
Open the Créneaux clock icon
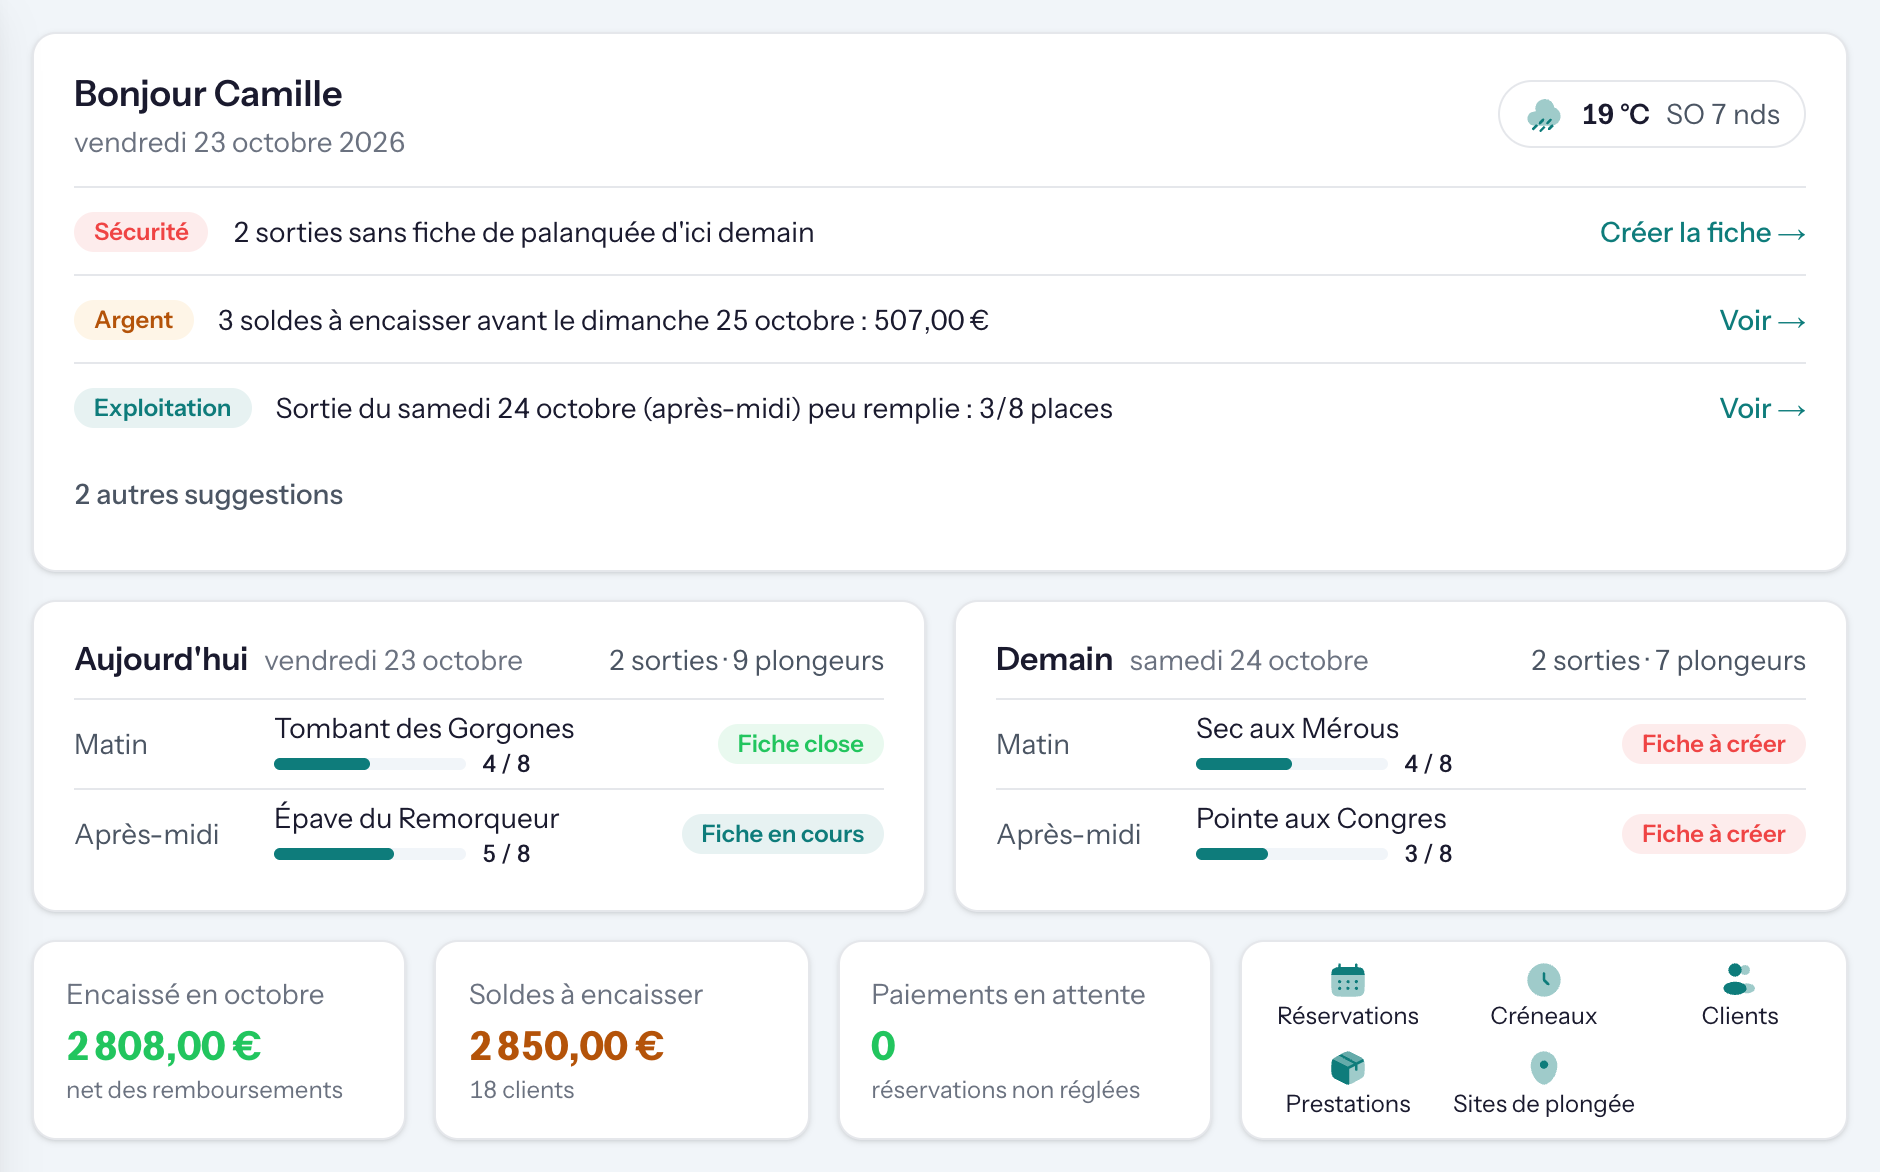1543,980
